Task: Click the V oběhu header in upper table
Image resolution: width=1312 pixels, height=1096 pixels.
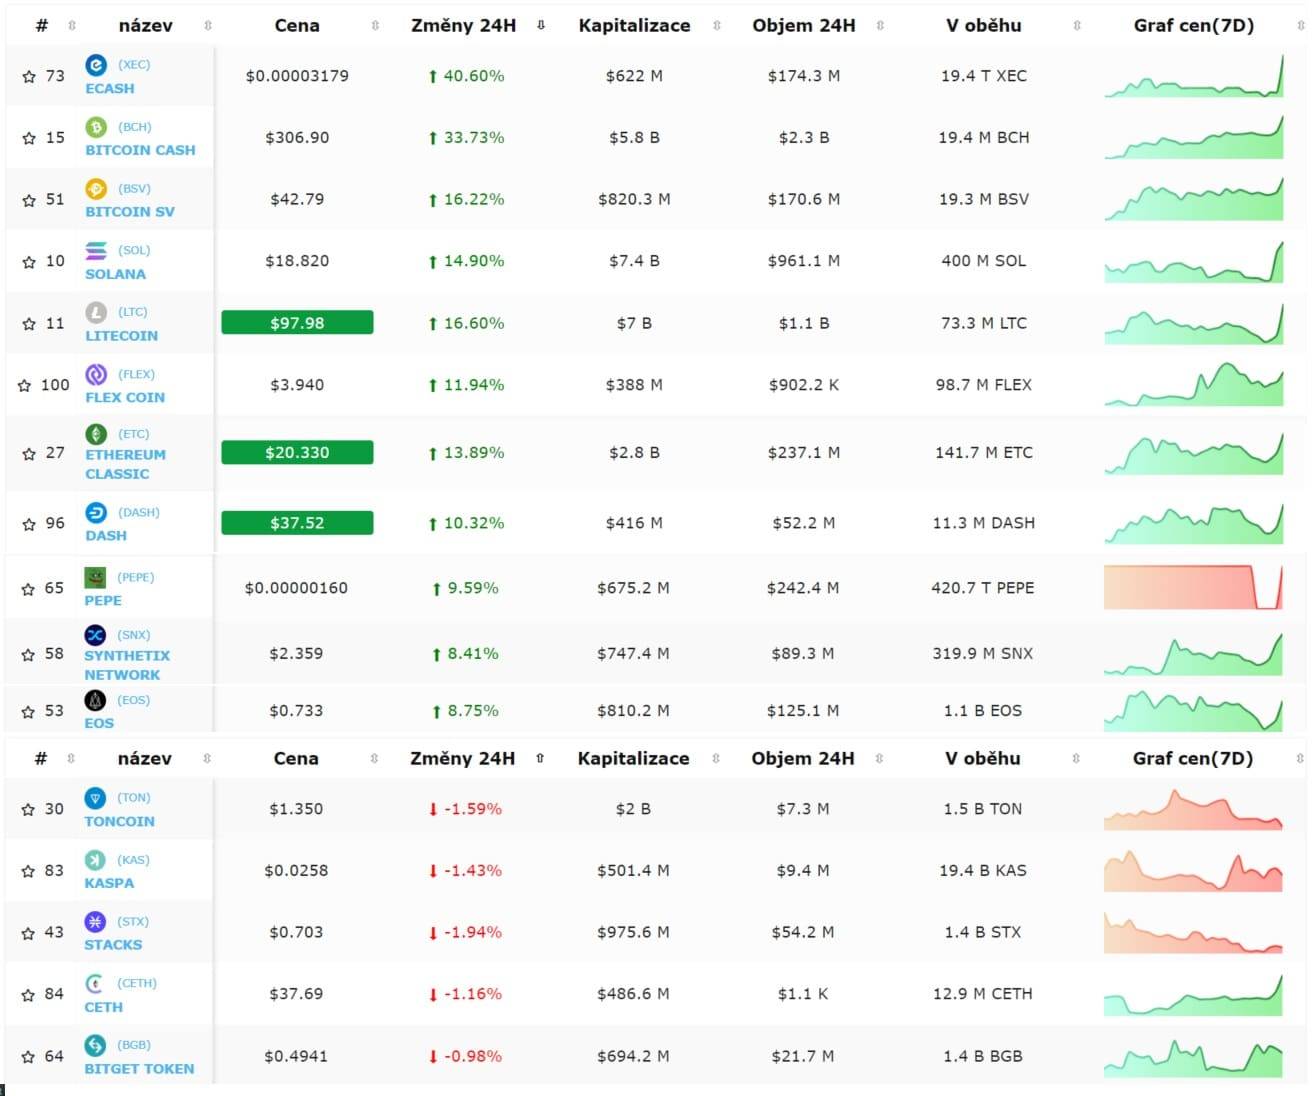Action: click(x=984, y=26)
